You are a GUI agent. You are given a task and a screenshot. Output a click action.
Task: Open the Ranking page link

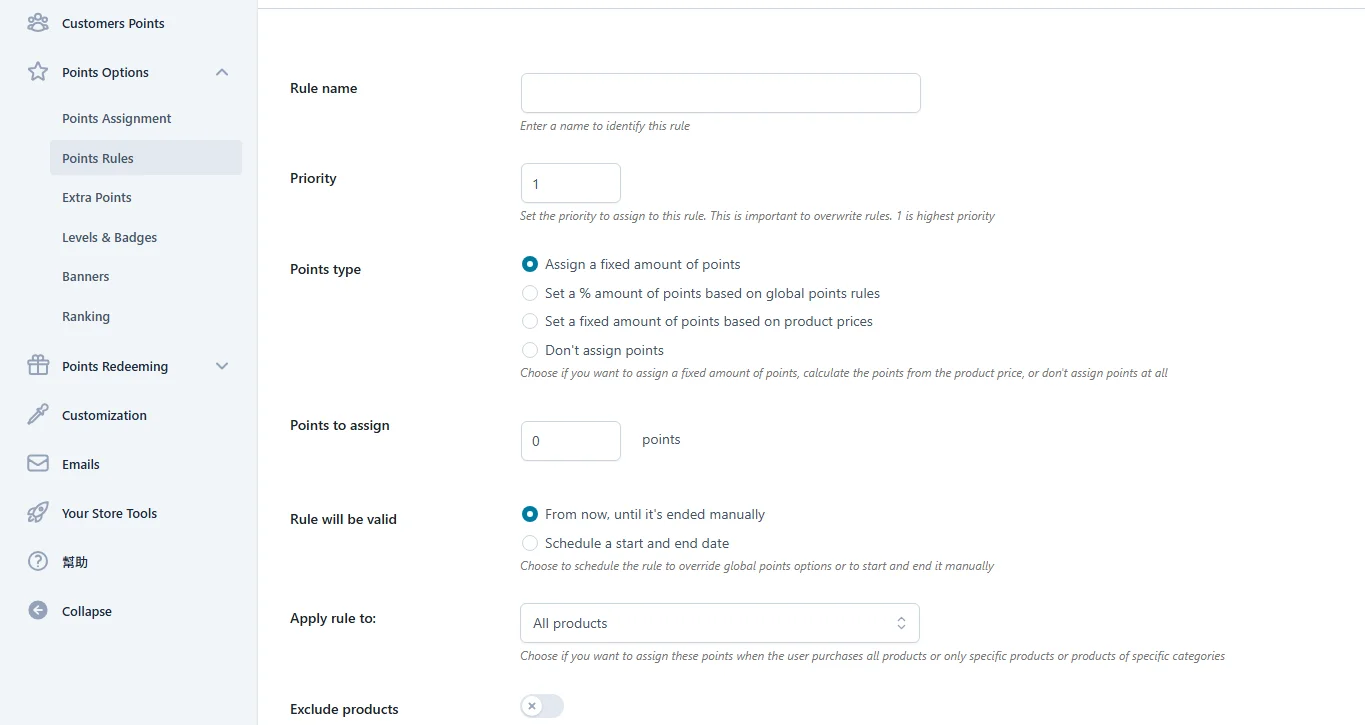[x=86, y=316]
